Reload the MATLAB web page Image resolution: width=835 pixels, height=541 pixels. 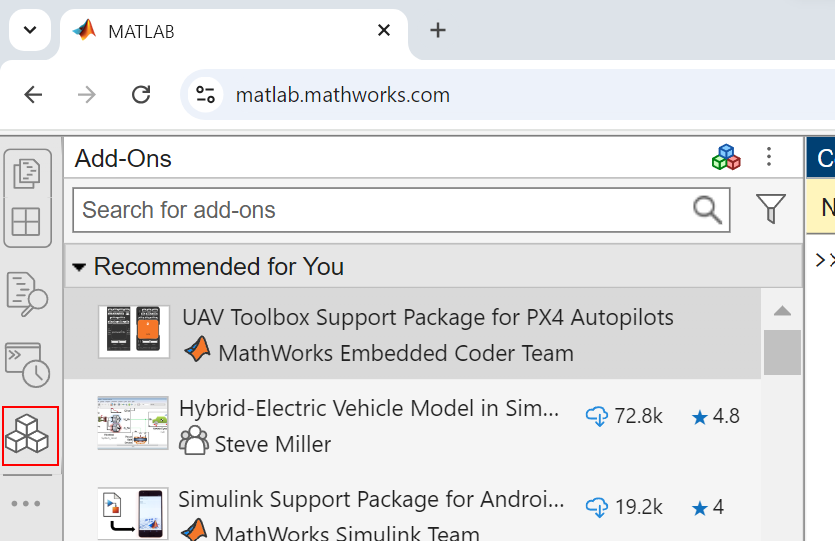click(141, 95)
